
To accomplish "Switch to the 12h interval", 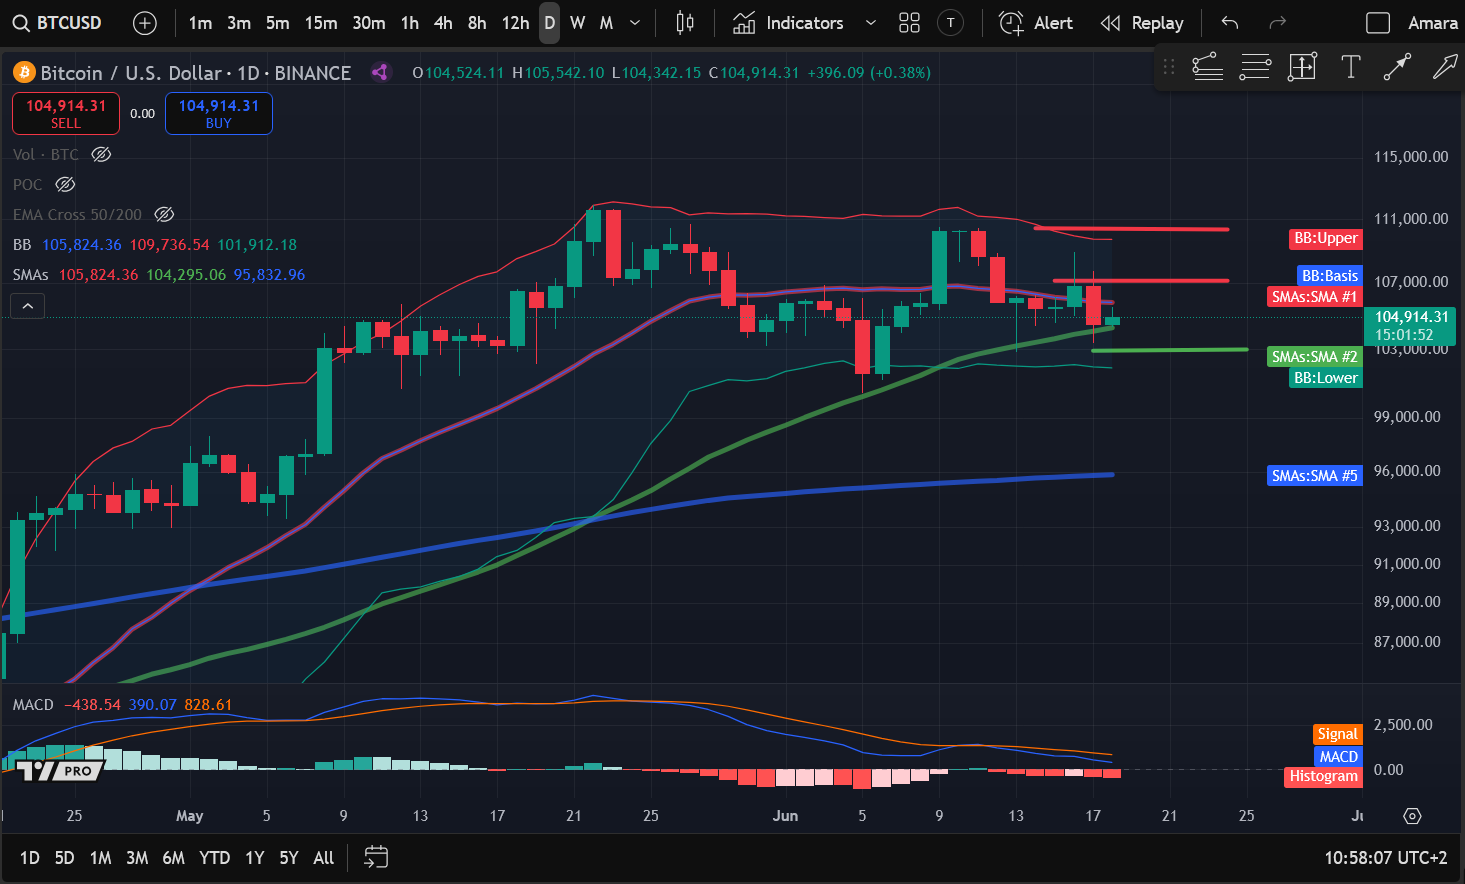I will (515, 23).
